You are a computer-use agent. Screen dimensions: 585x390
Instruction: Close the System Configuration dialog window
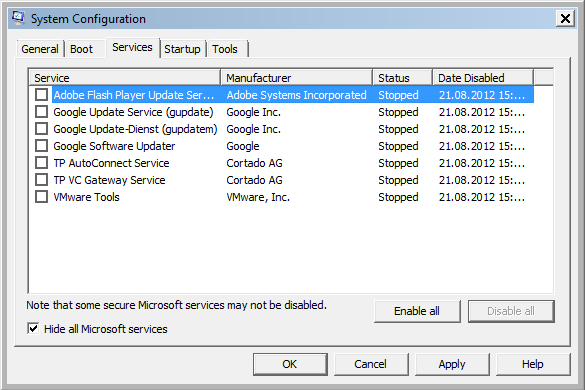click(x=565, y=18)
